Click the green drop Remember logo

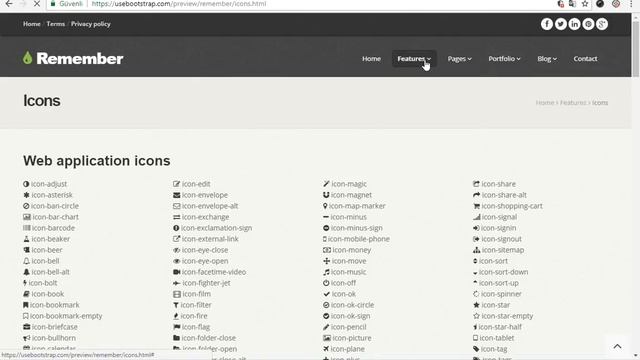tap(27, 58)
